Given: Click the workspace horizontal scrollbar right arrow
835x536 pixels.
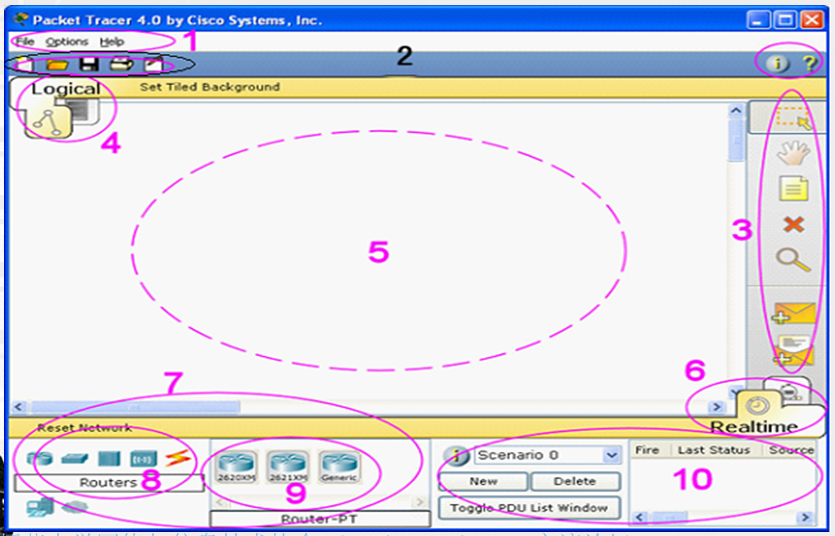Looking at the screenshot, I should tap(716, 407).
